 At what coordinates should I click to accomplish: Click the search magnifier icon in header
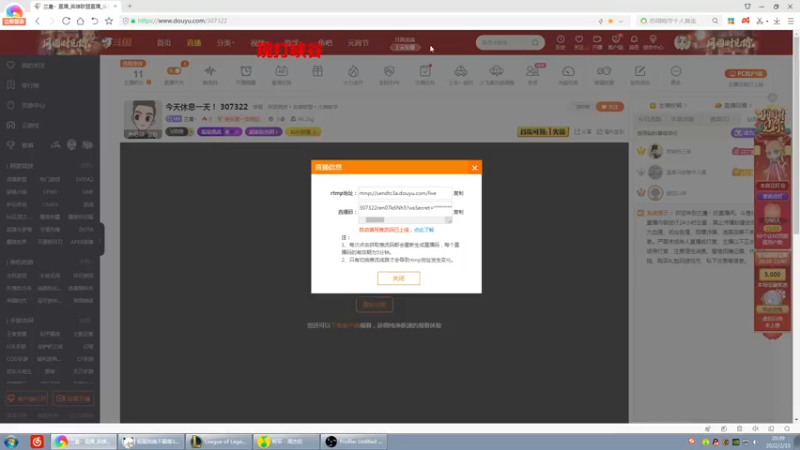[x=535, y=42]
